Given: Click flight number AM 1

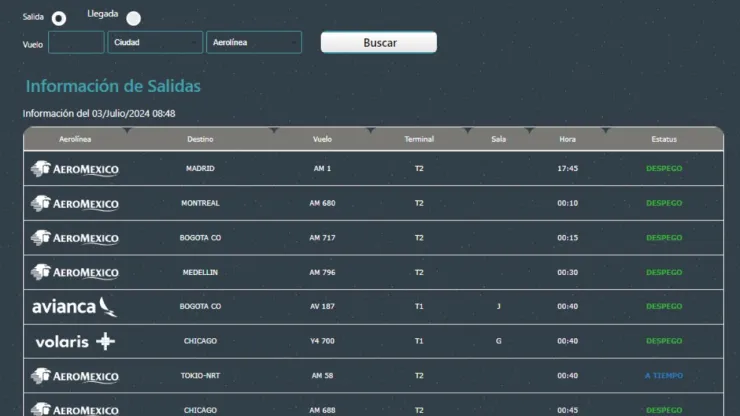Looking at the screenshot, I should [x=322, y=169].
